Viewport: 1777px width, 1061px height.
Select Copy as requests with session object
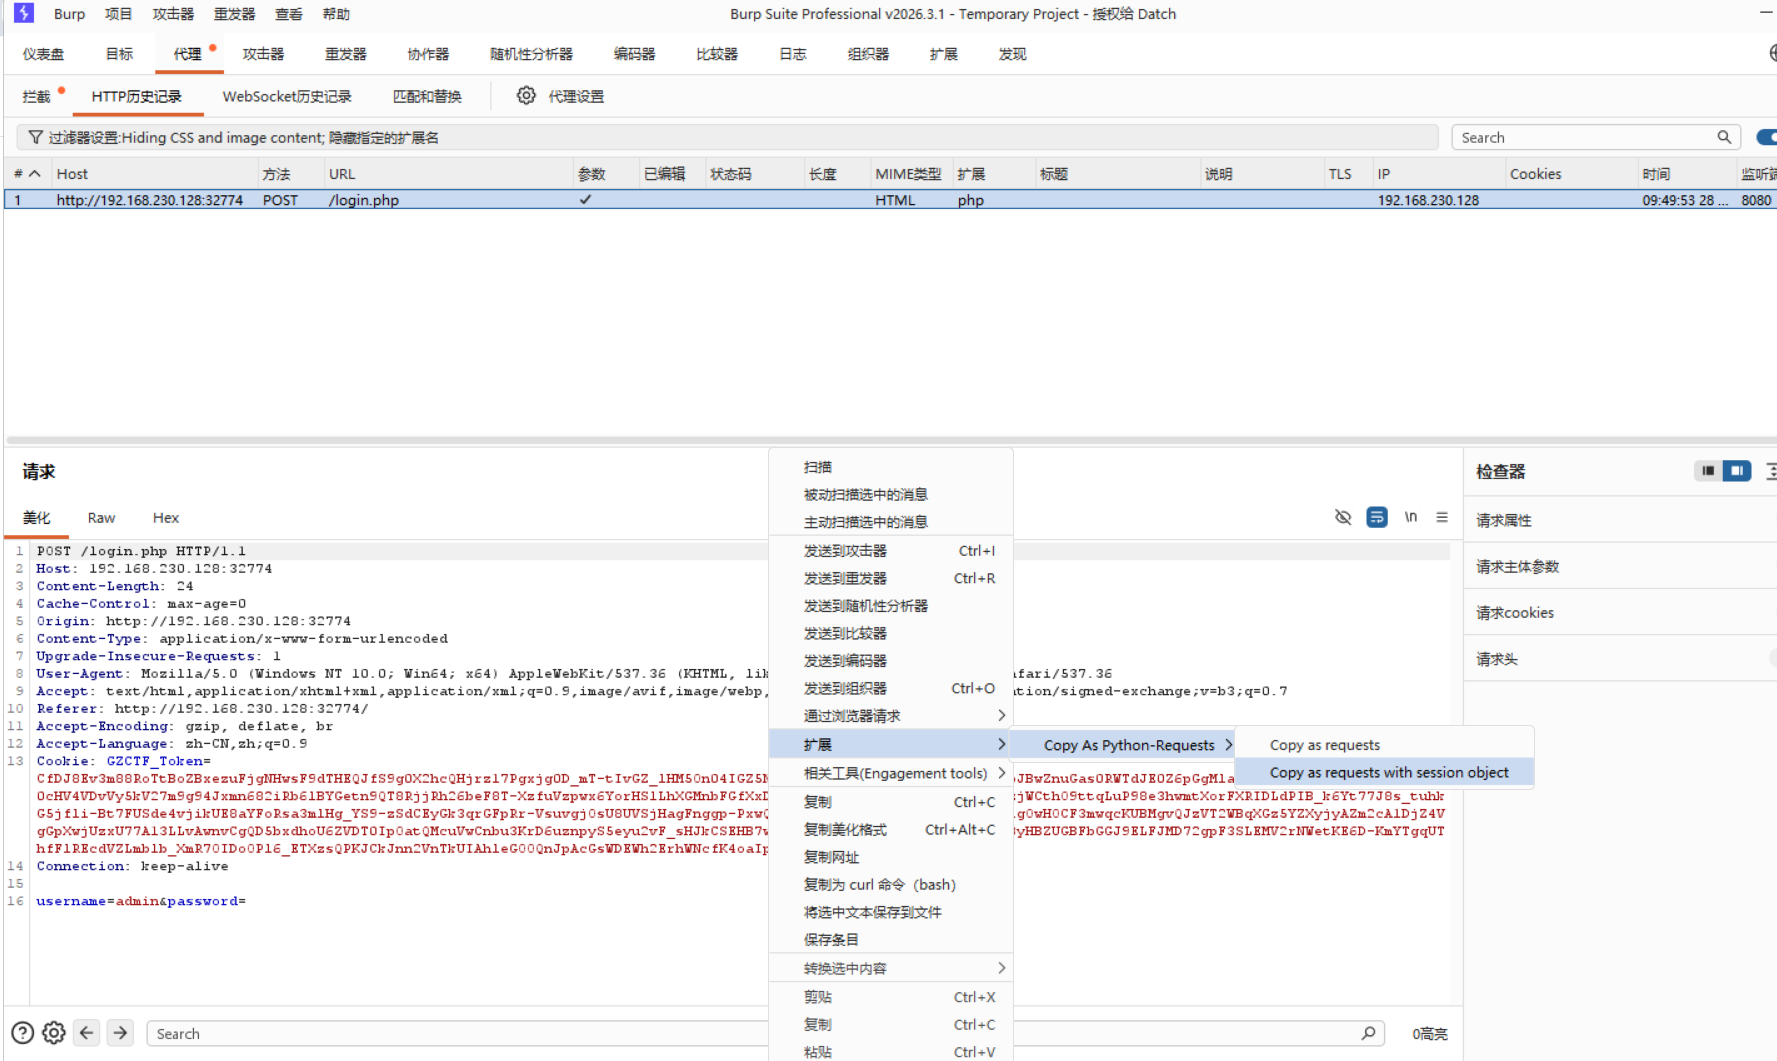point(1384,772)
